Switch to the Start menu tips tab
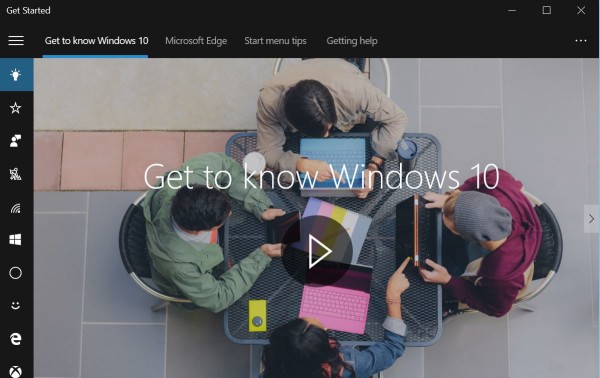This screenshot has width=600, height=378. click(x=275, y=41)
